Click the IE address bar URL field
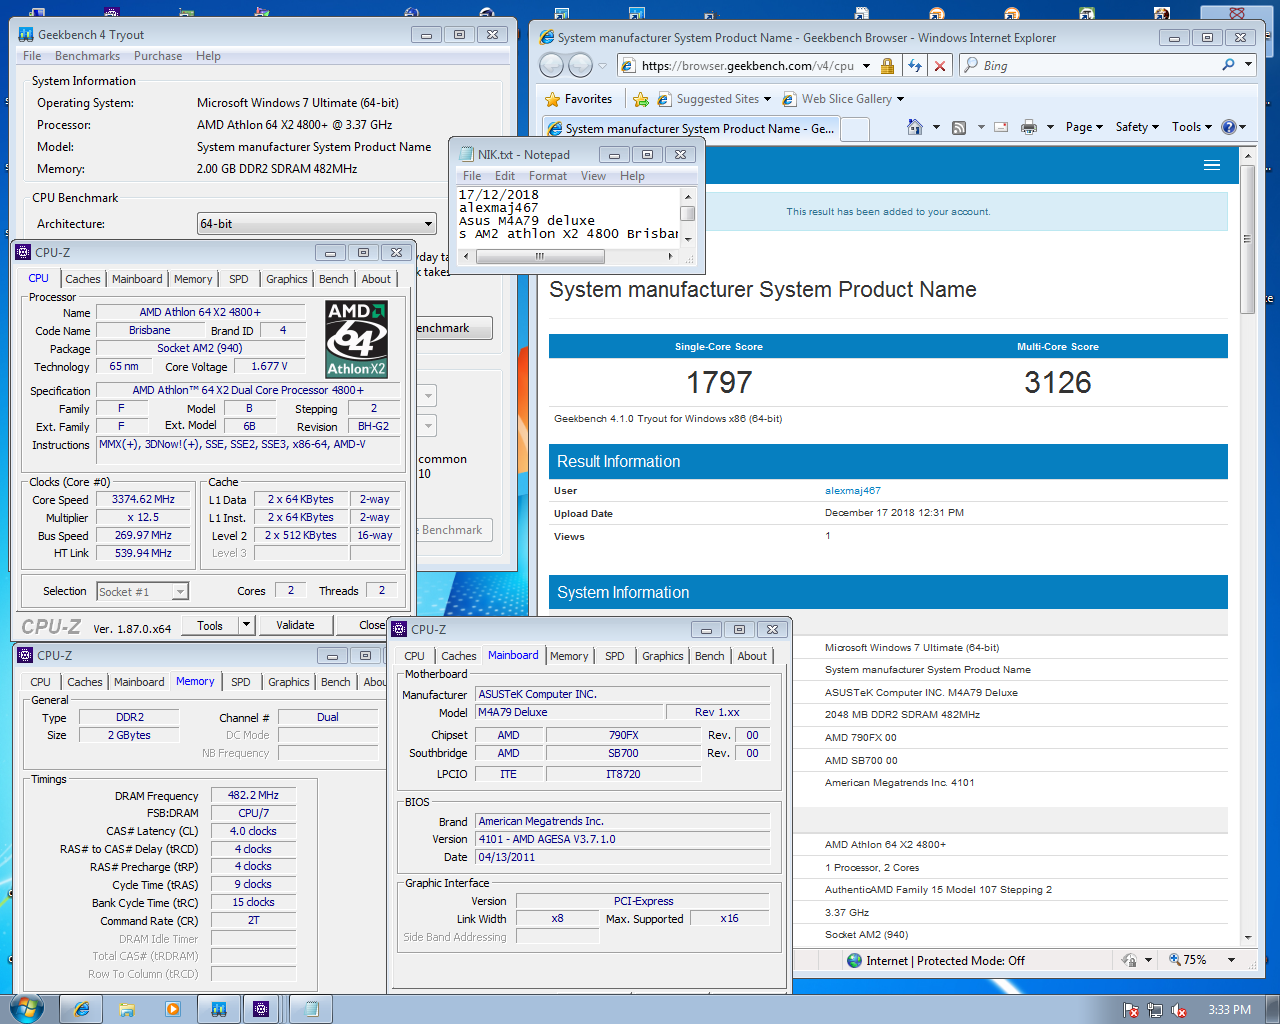Image resolution: width=1280 pixels, height=1024 pixels. point(747,66)
